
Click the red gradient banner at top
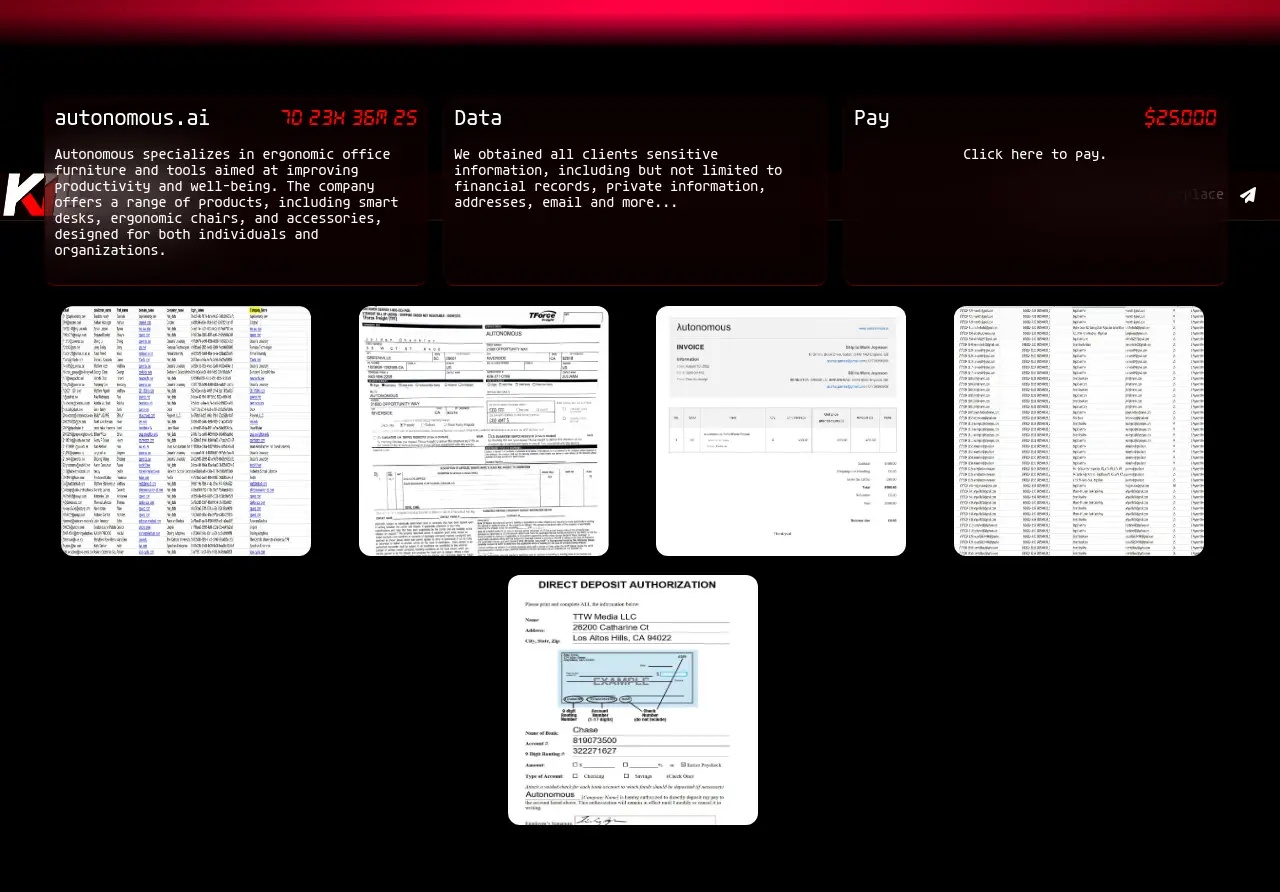(x=640, y=18)
